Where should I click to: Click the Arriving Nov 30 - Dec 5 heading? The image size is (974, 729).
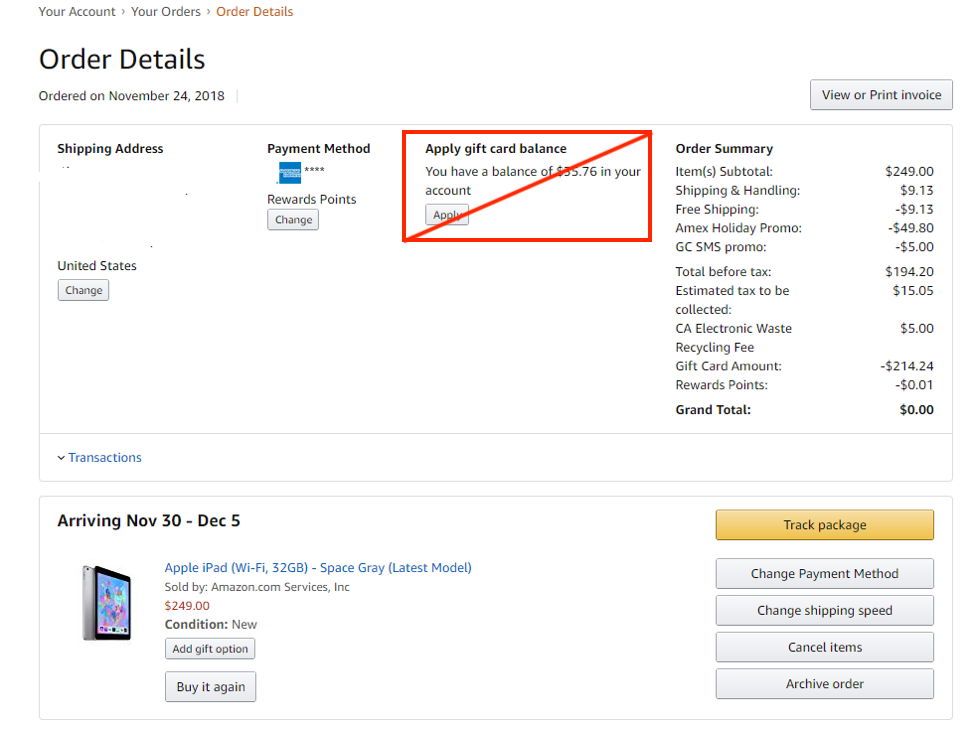tap(149, 520)
